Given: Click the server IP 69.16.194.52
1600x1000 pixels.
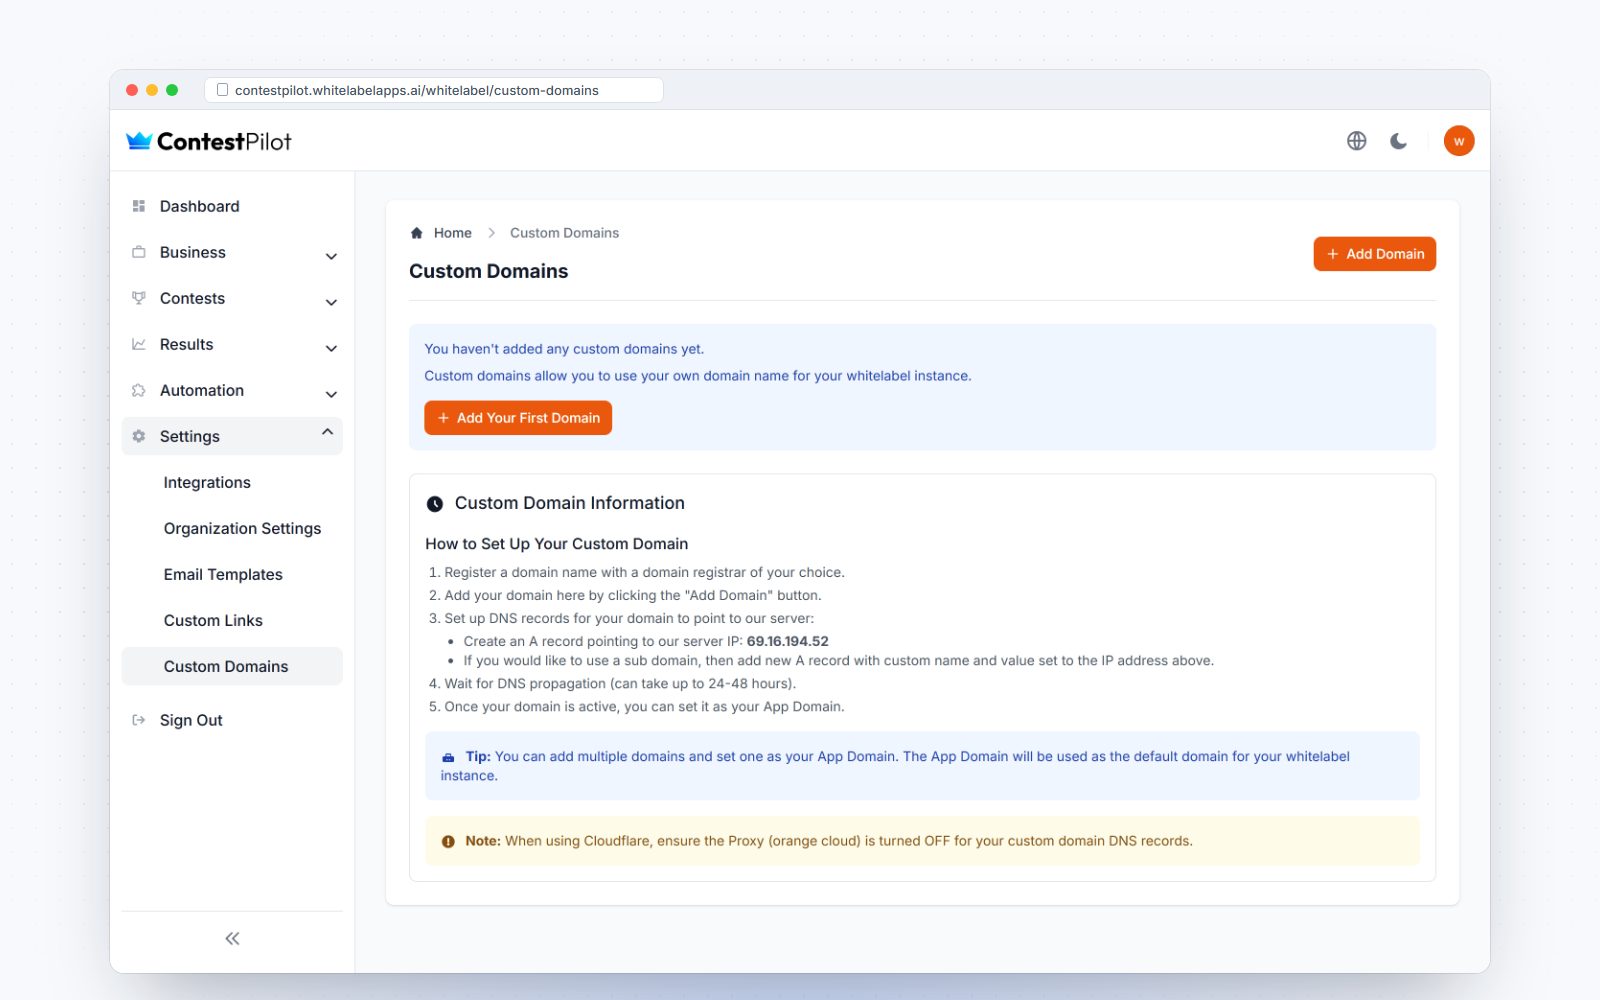Looking at the screenshot, I should [787, 641].
